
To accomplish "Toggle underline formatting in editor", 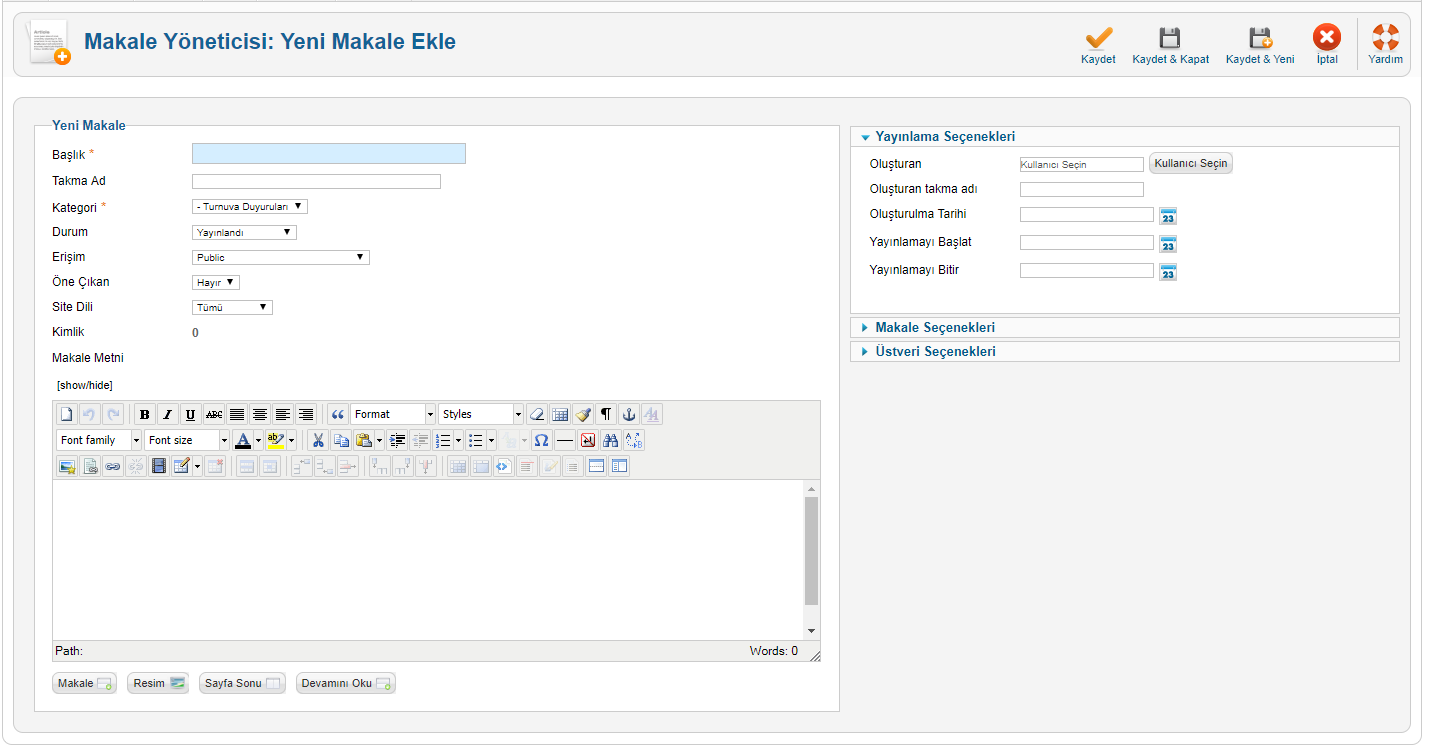I will [190, 415].
